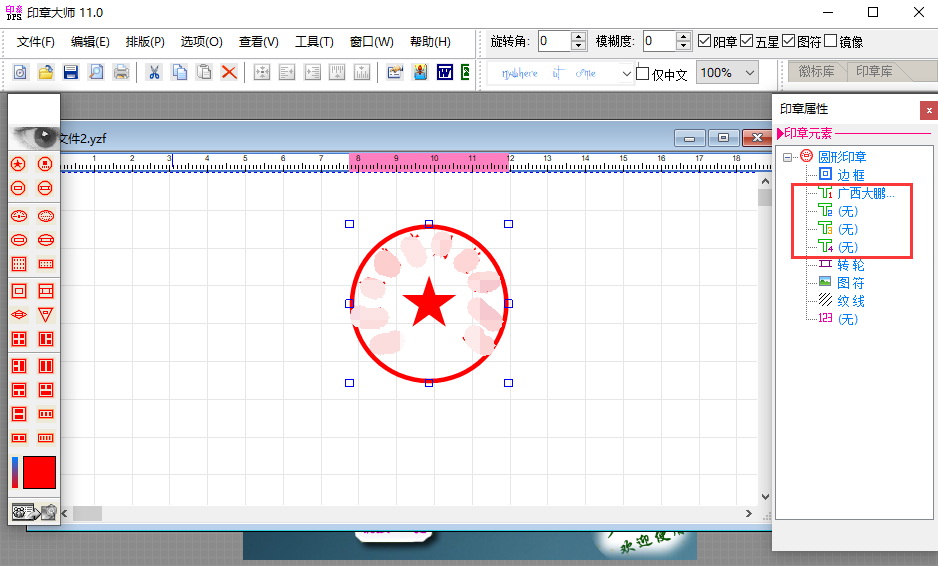Increase the 旋转角 value with up arrow
Viewport: 938px width, 566px height.
(579, 36)
